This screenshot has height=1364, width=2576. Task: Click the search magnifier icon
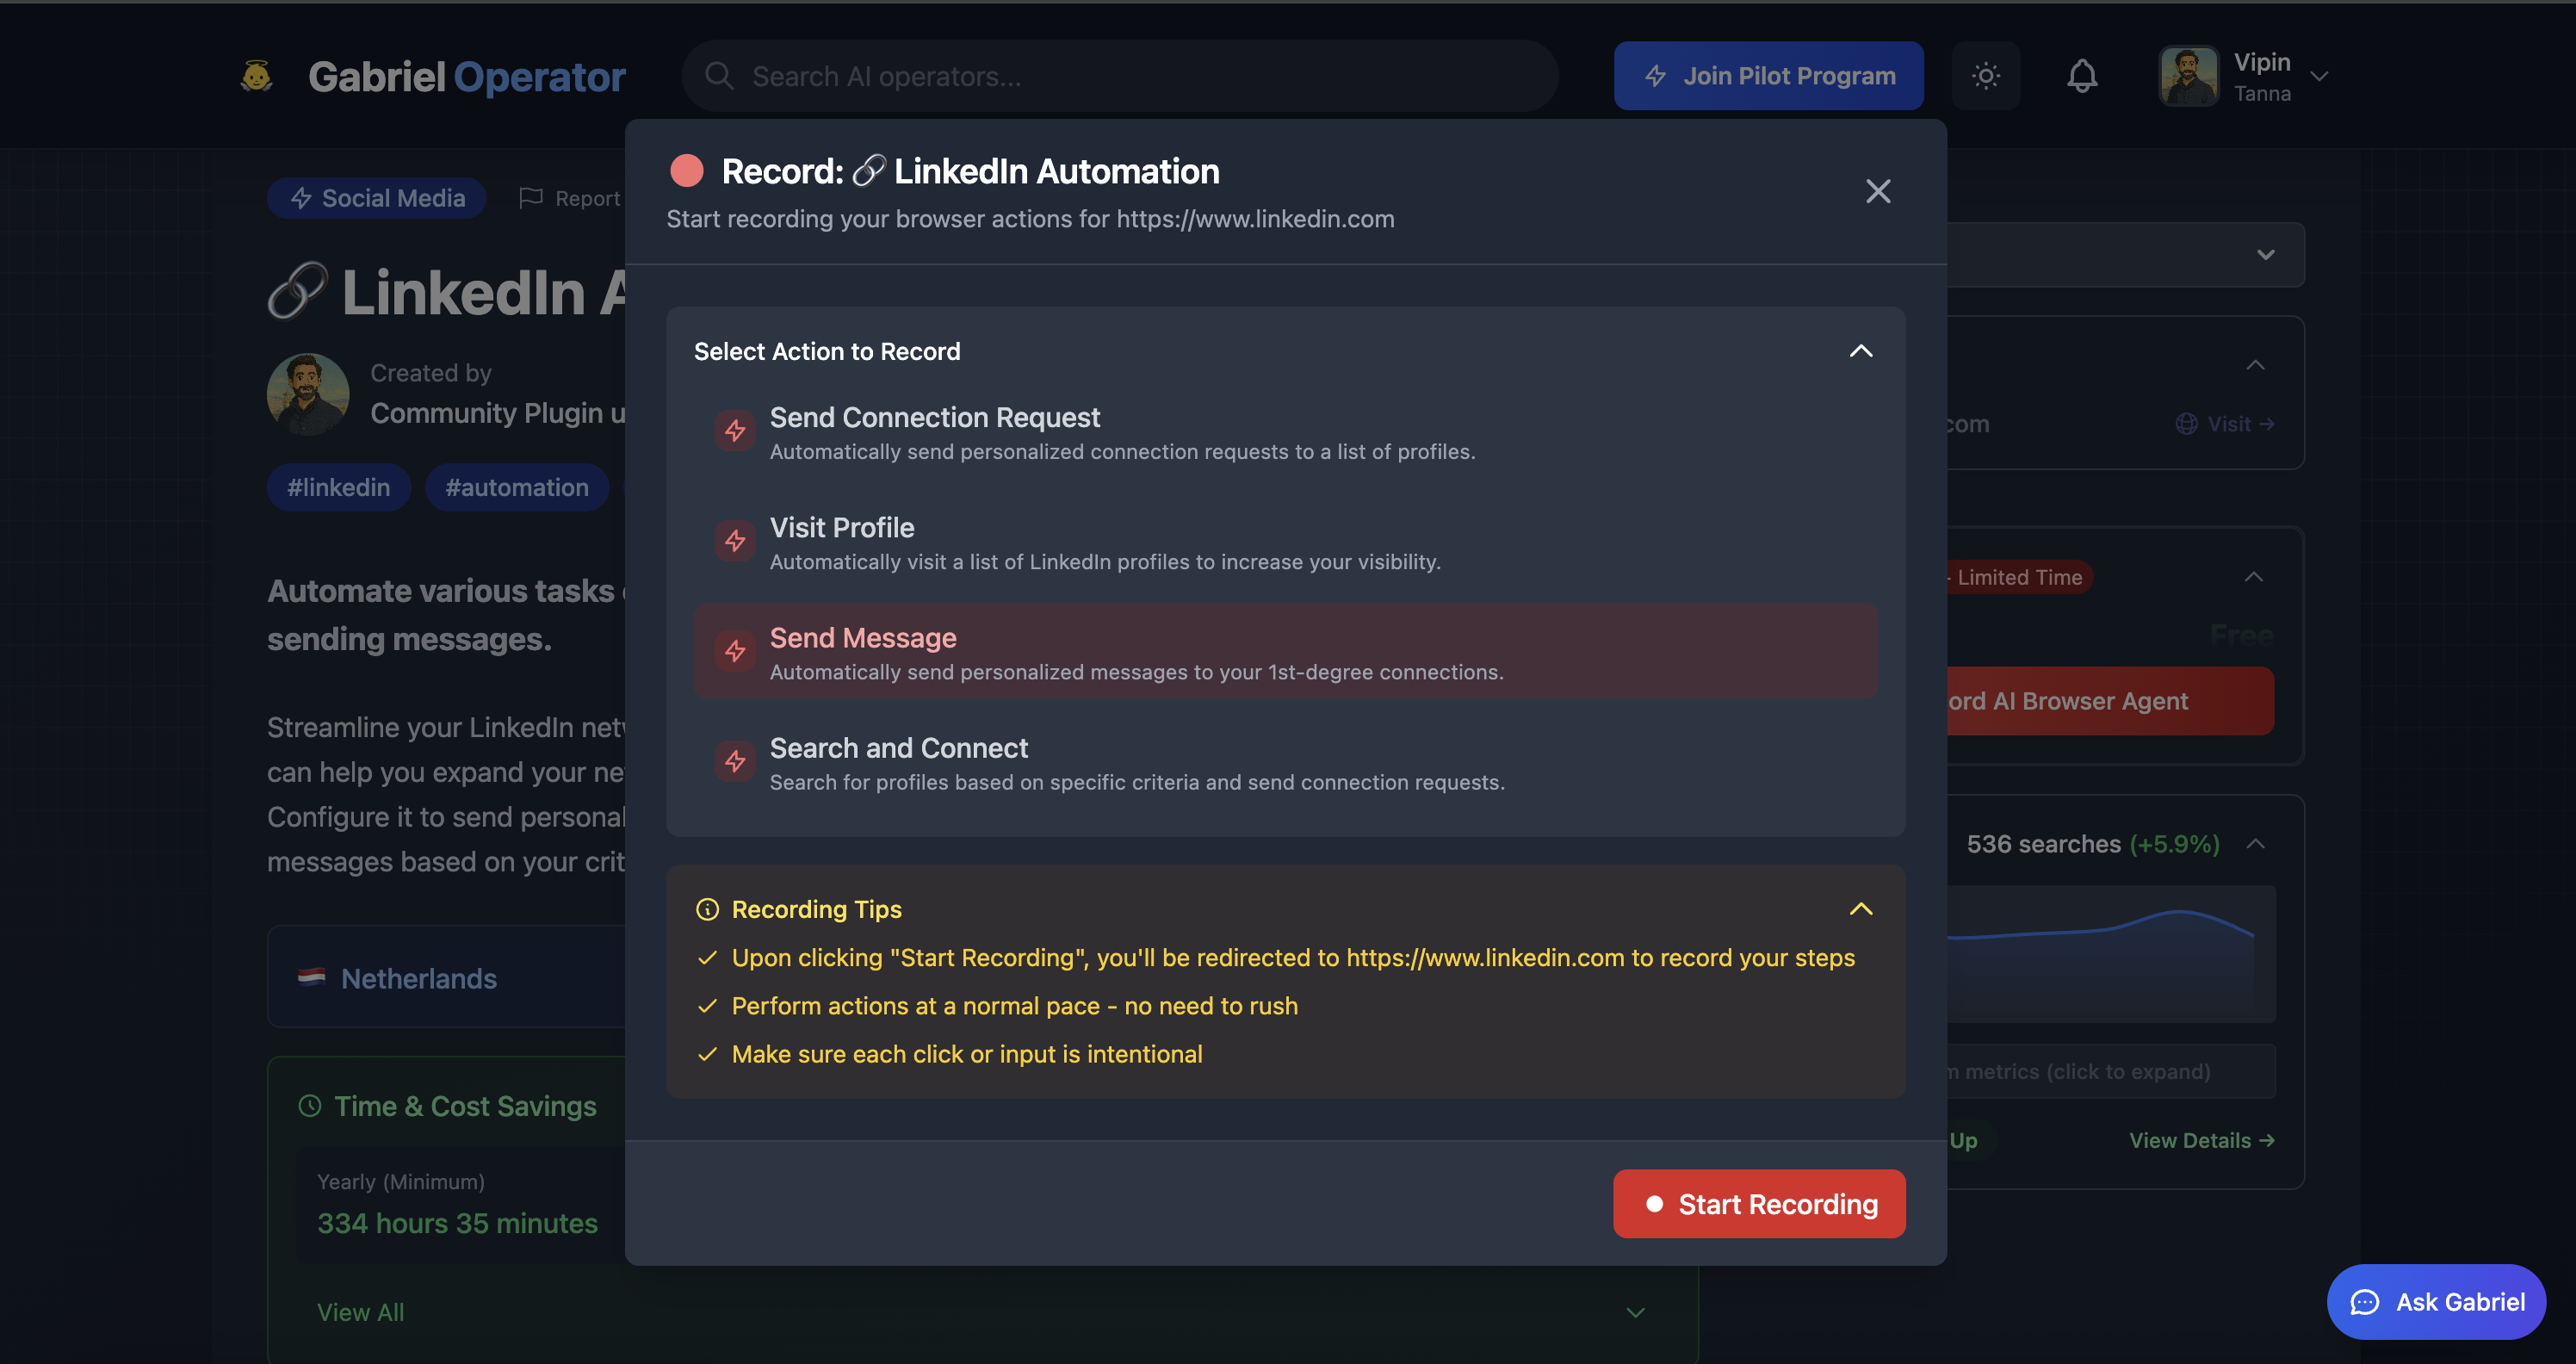[719, 76]
